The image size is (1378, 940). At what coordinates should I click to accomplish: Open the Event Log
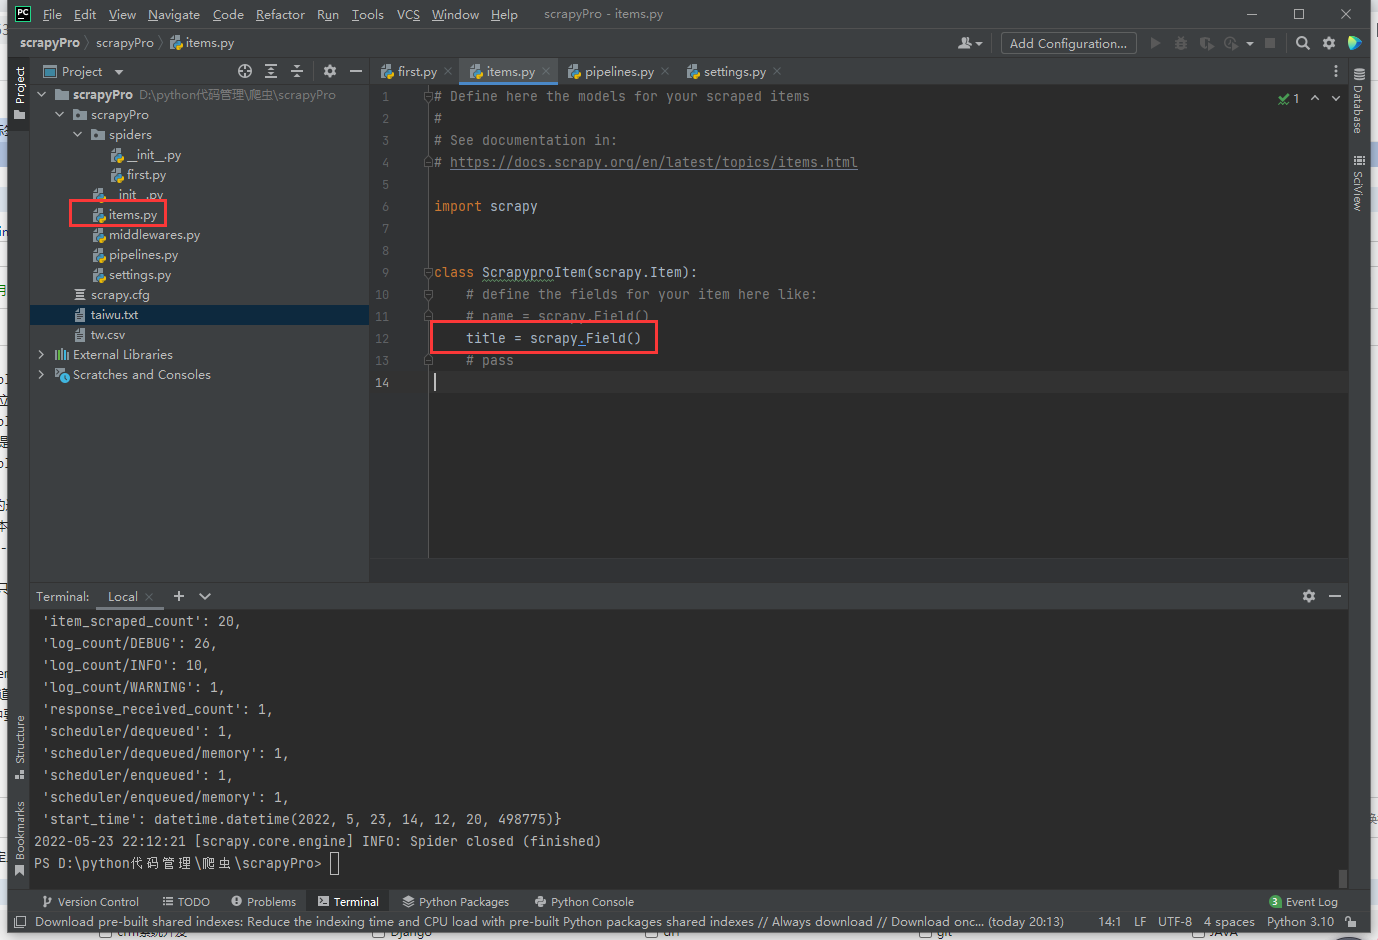pos(1304,902)
